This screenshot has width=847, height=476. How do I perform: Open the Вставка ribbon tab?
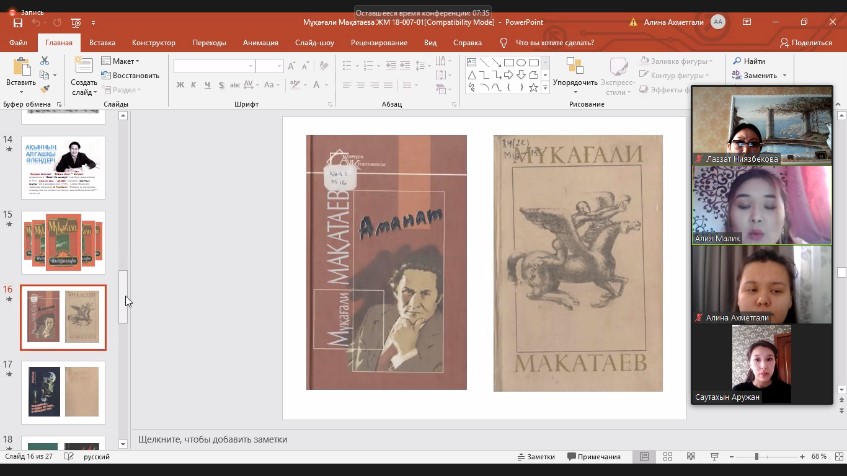tap(102, 43)
